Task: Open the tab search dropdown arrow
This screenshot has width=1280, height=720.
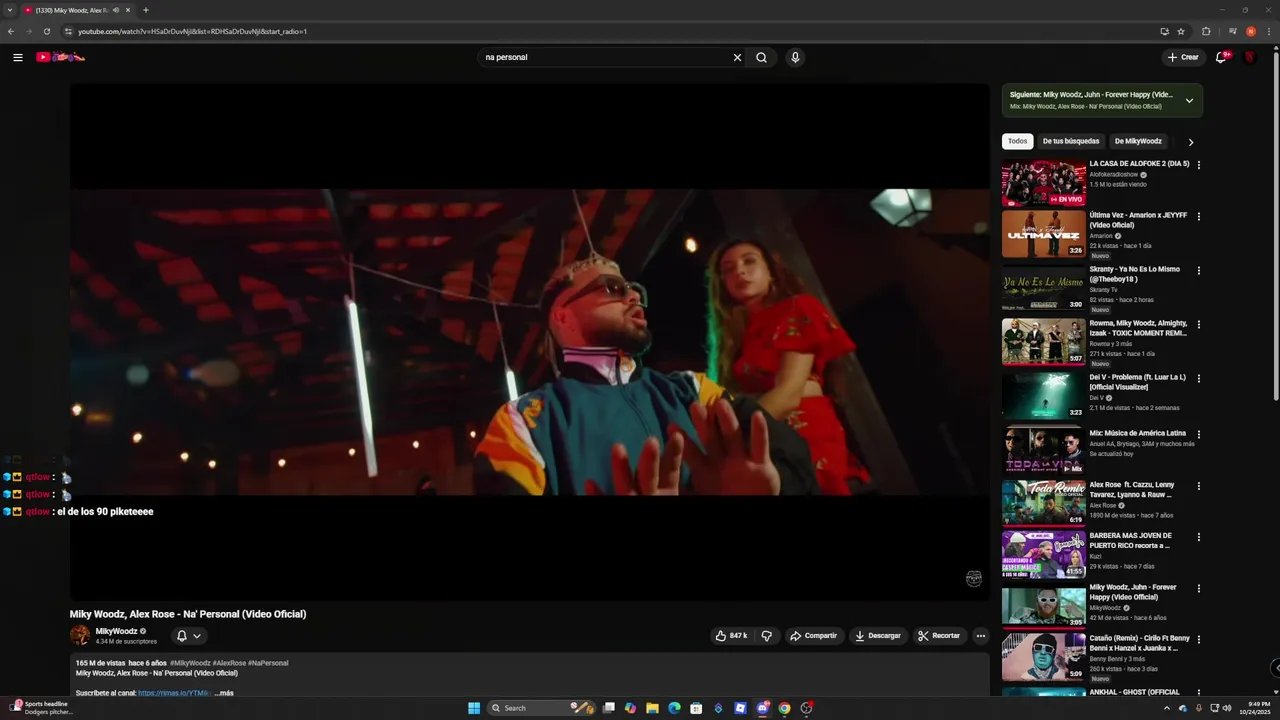Action: point(10,10)
